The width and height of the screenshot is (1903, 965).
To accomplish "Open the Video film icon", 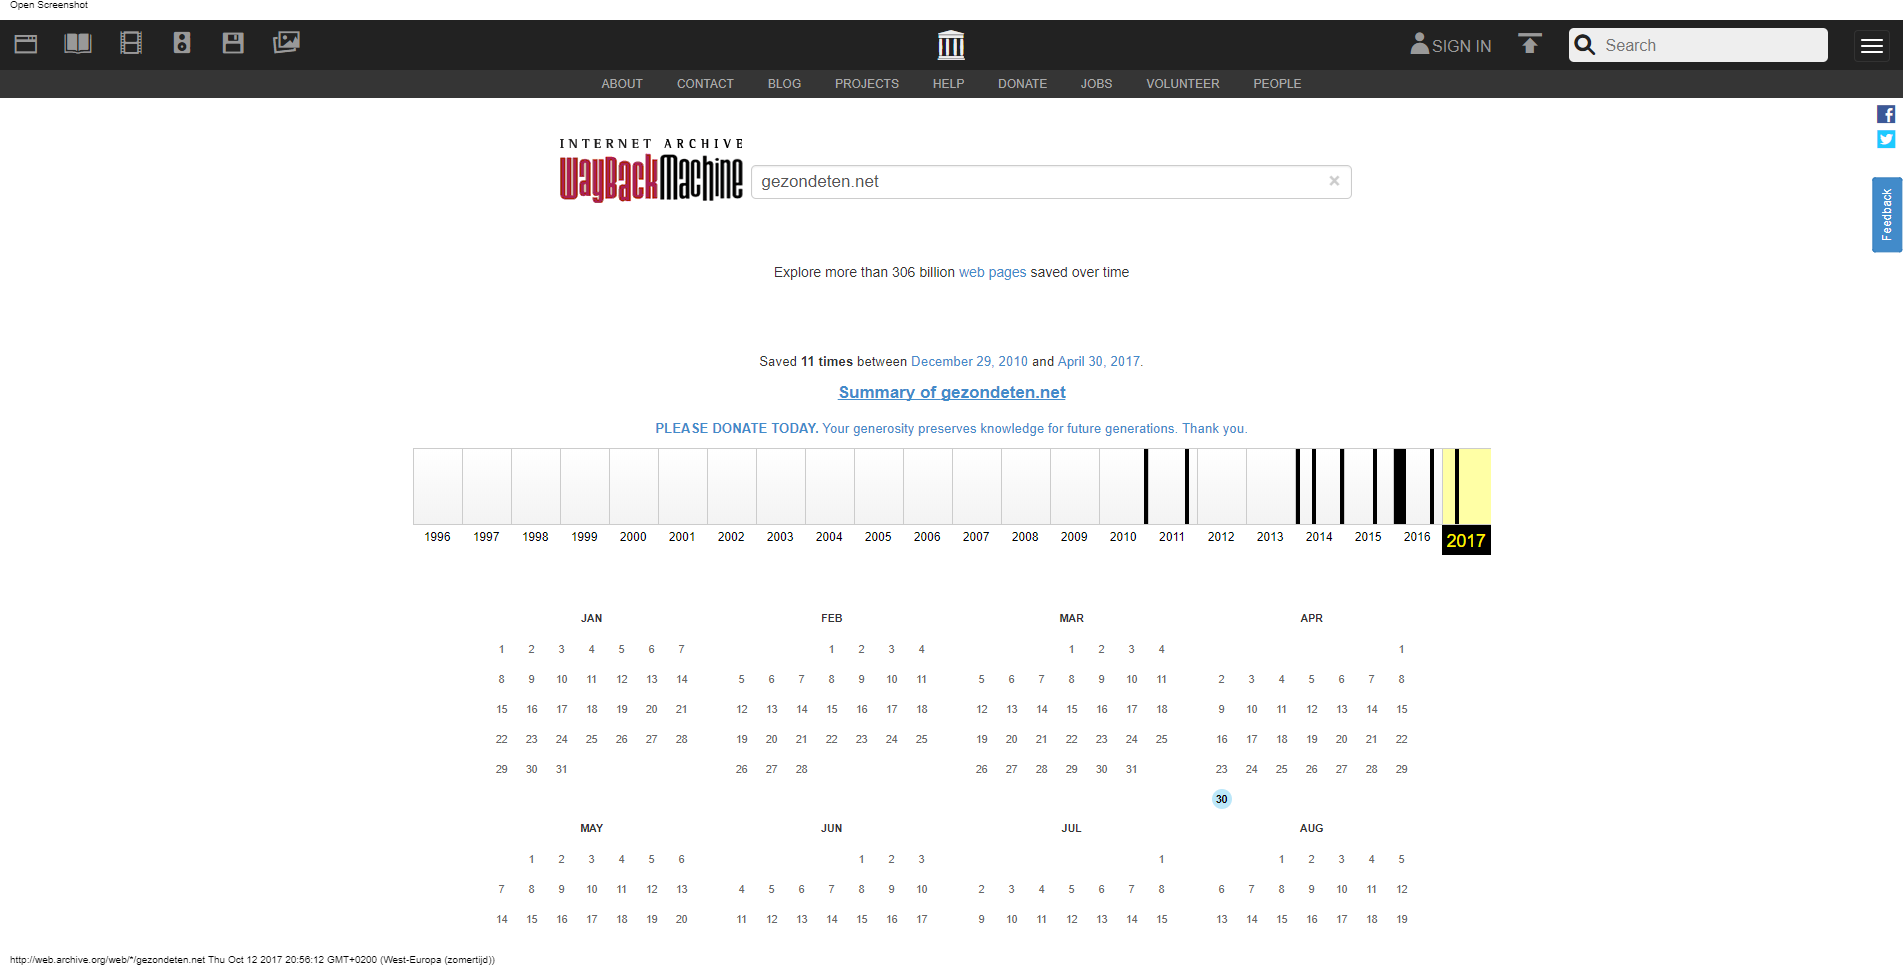I will click(131, 43).
